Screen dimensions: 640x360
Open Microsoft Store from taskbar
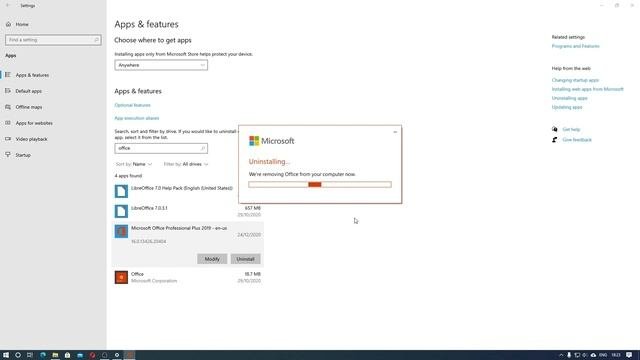(67, 355)
